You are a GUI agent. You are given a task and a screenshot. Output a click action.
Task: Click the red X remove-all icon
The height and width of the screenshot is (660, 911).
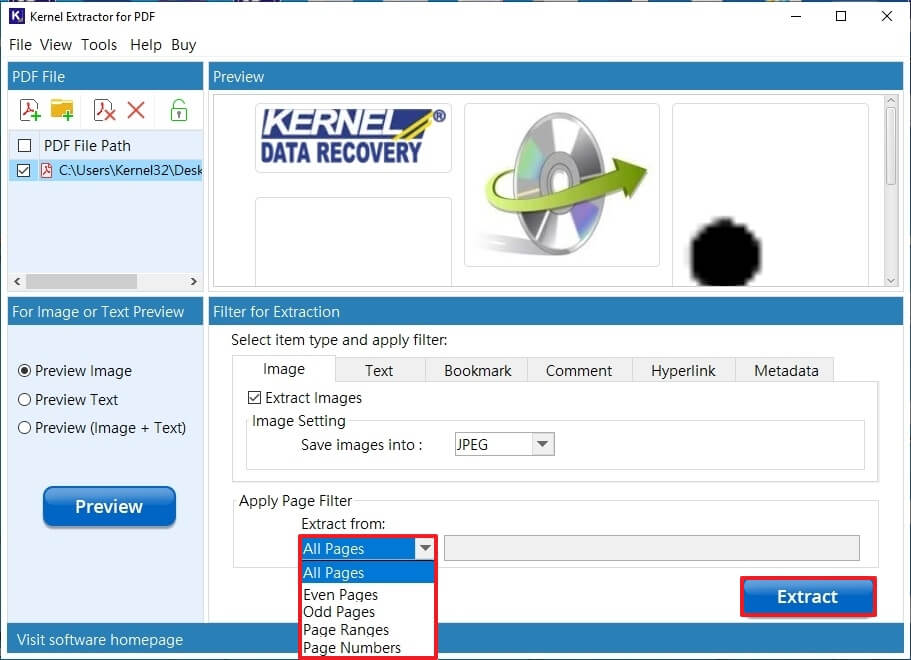(x=136, y=110)
